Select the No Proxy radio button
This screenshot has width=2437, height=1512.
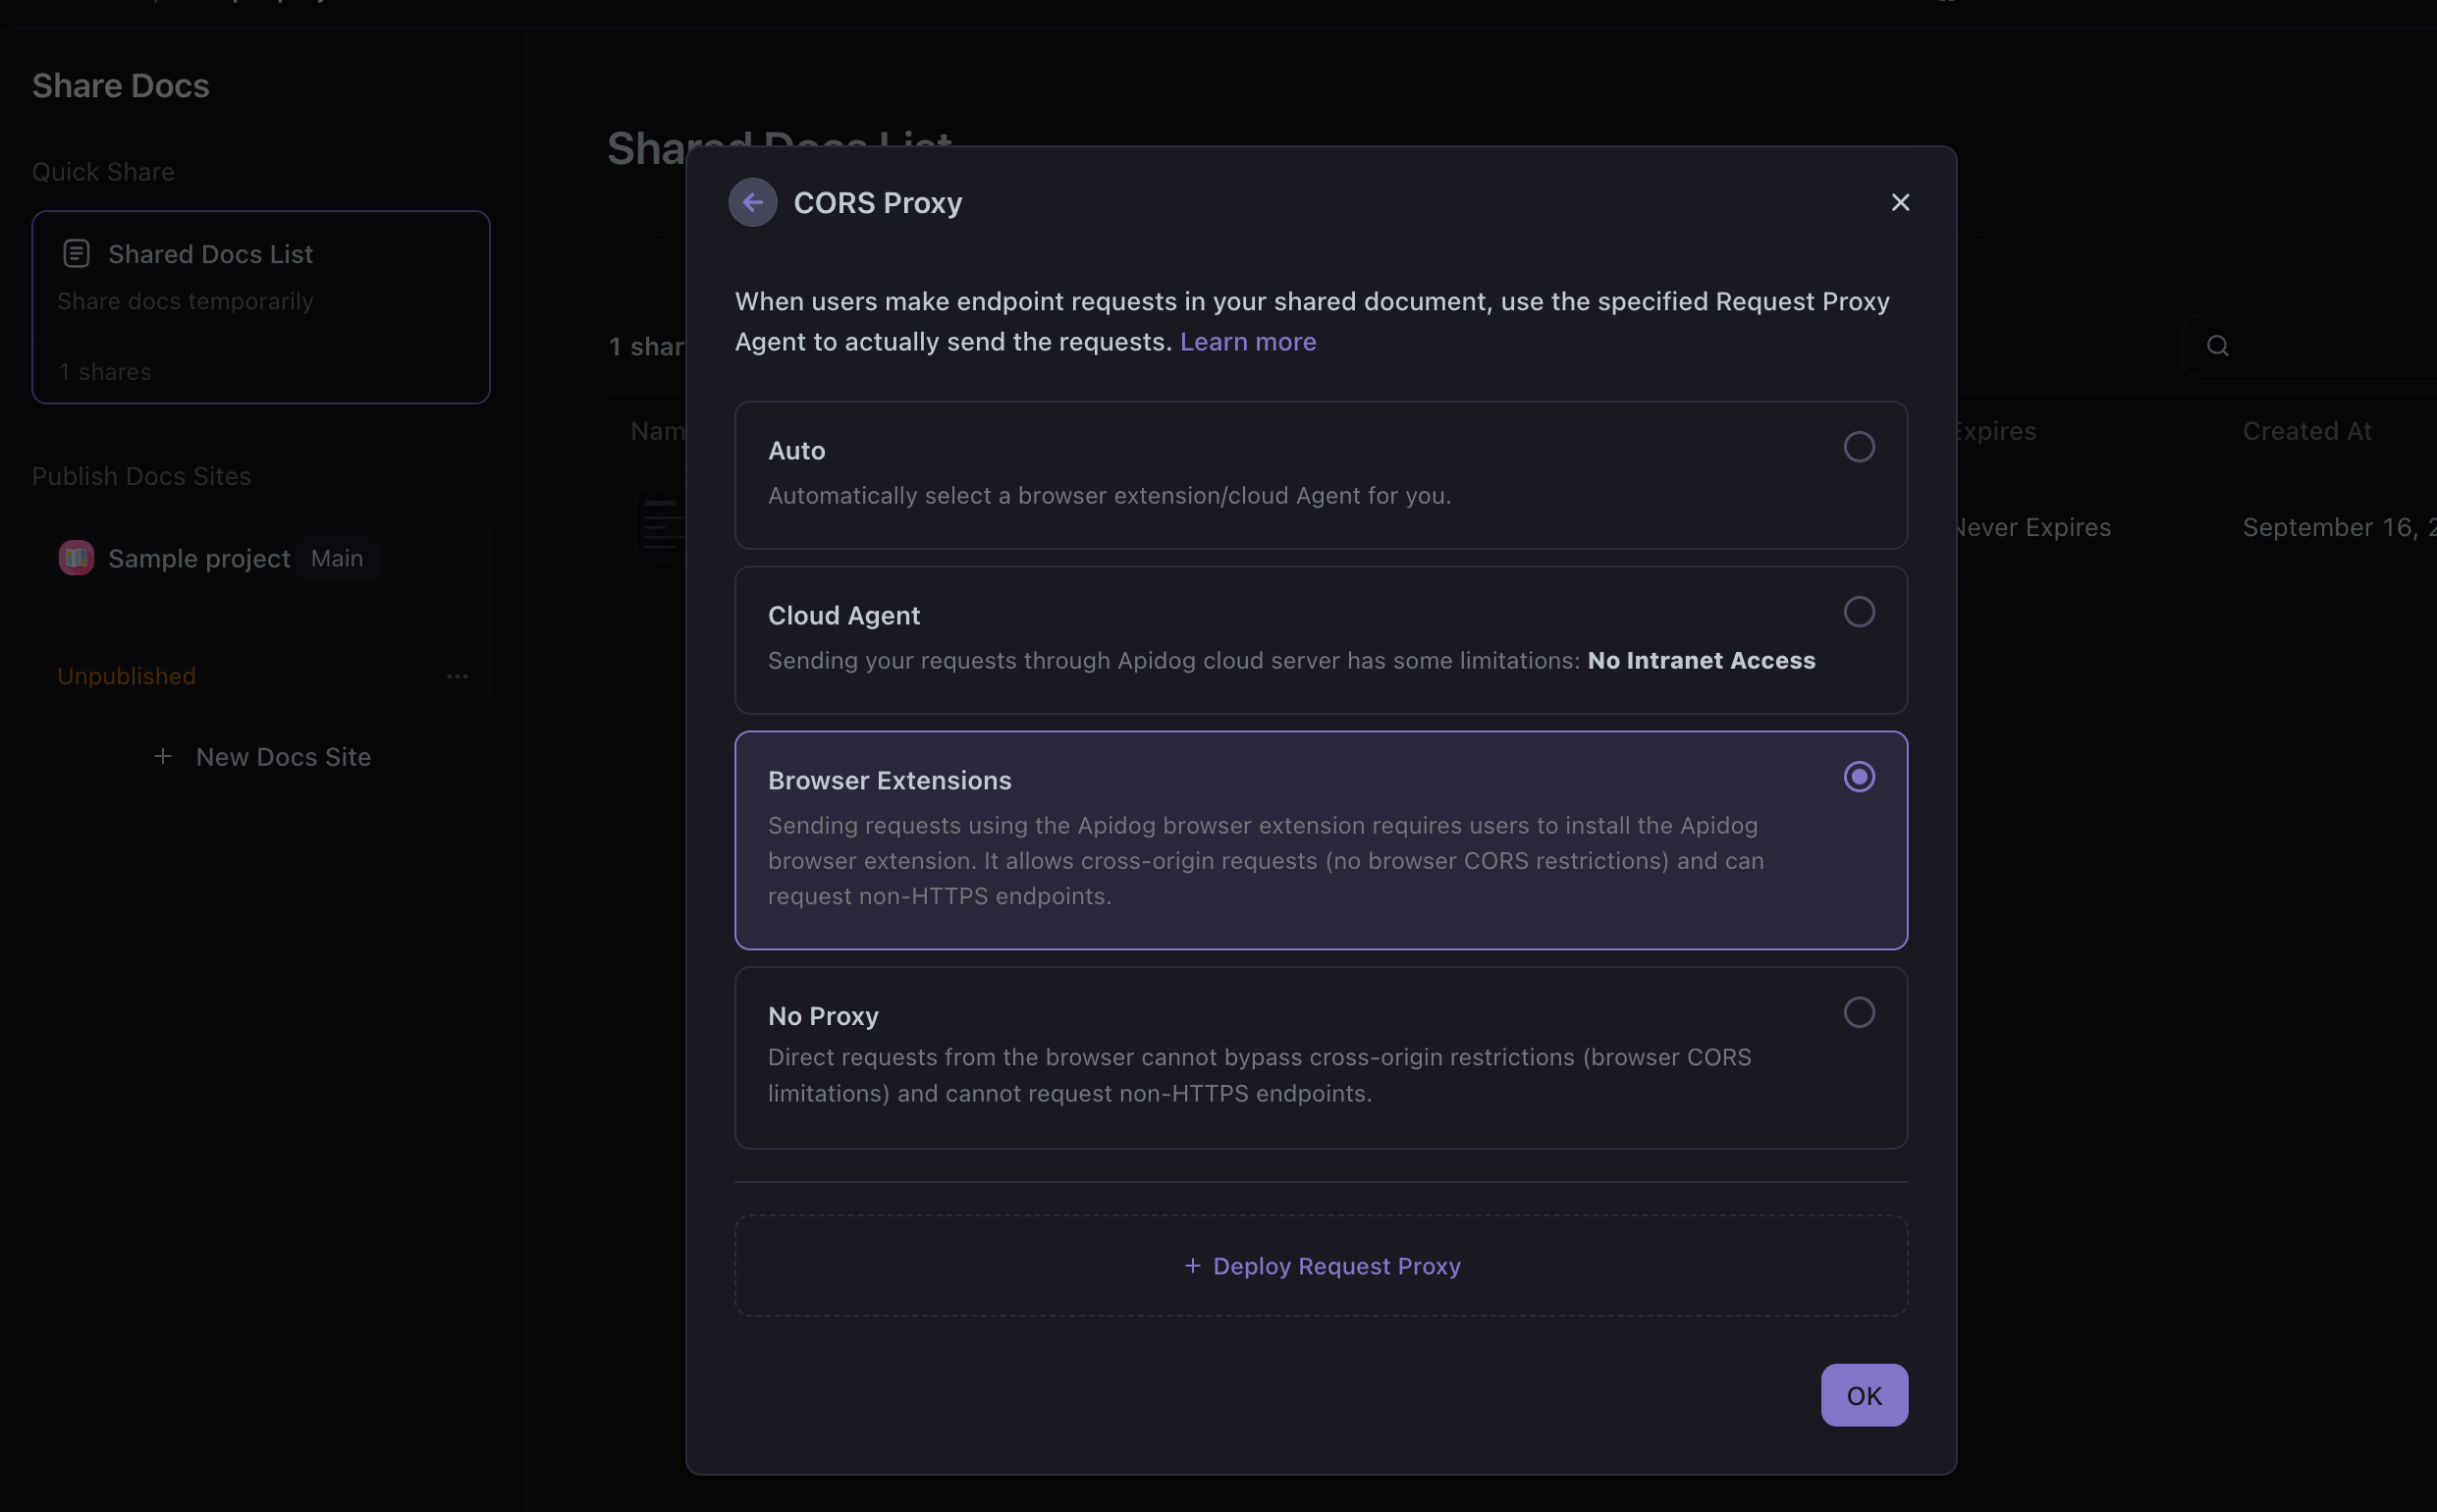[x=1858, y=1013]
